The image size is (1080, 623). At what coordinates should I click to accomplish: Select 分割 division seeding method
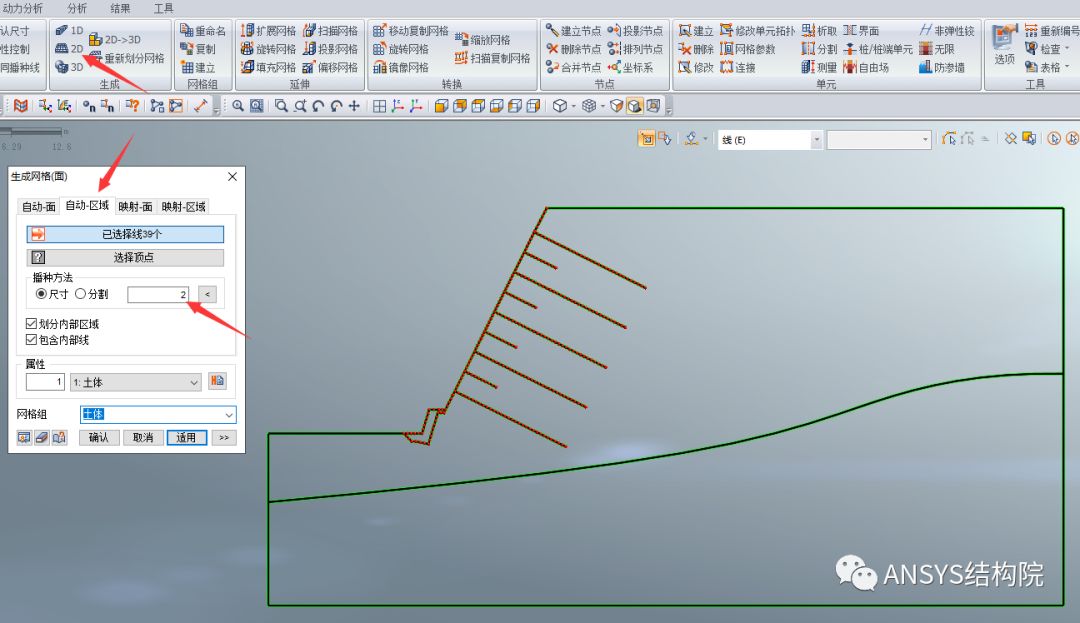[x=91, y=294]
